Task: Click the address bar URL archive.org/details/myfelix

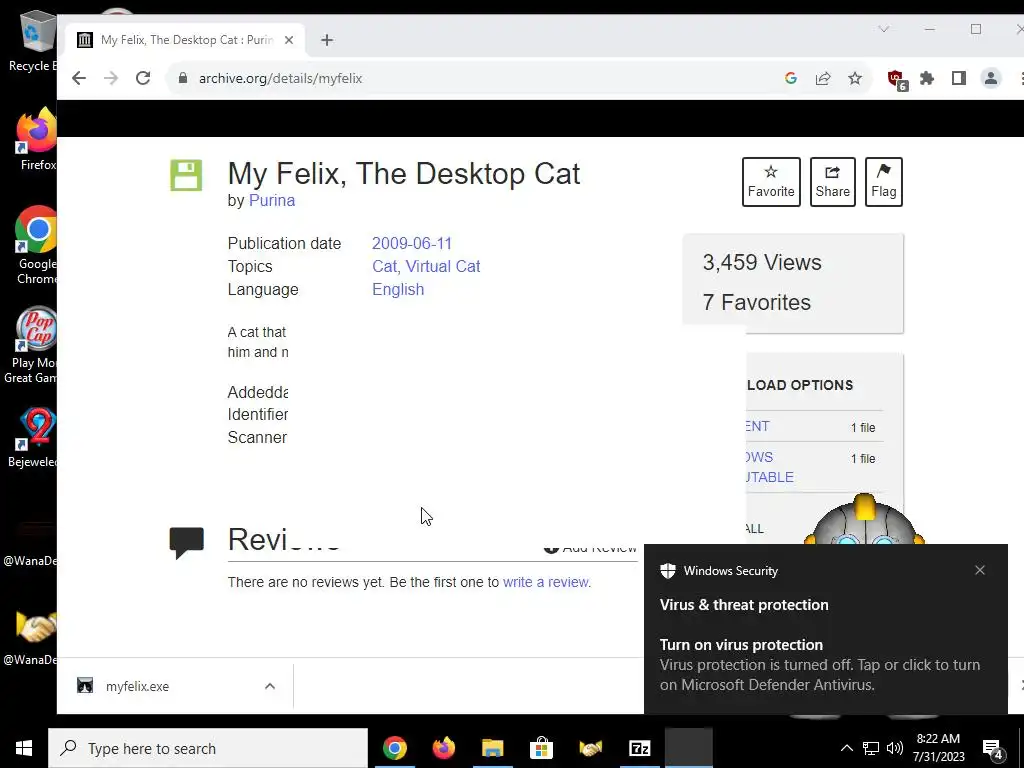Action: click(280, 78)
